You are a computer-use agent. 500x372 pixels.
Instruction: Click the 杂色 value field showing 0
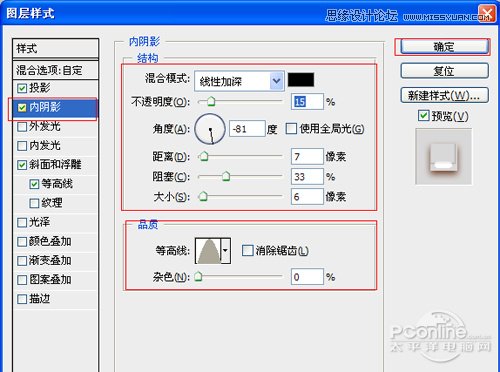(x=307, y=277)
